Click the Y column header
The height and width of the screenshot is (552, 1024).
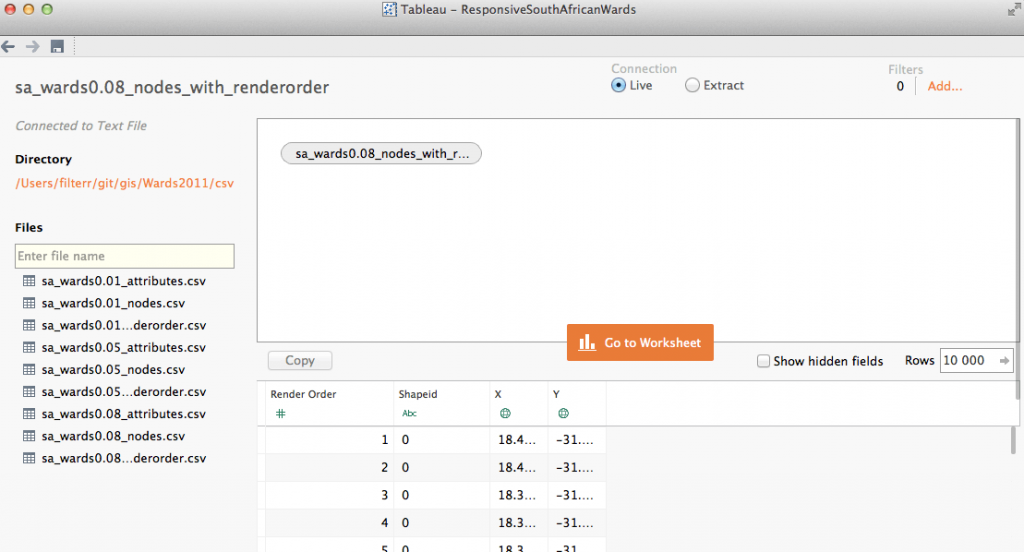click(x=556, y=395)
